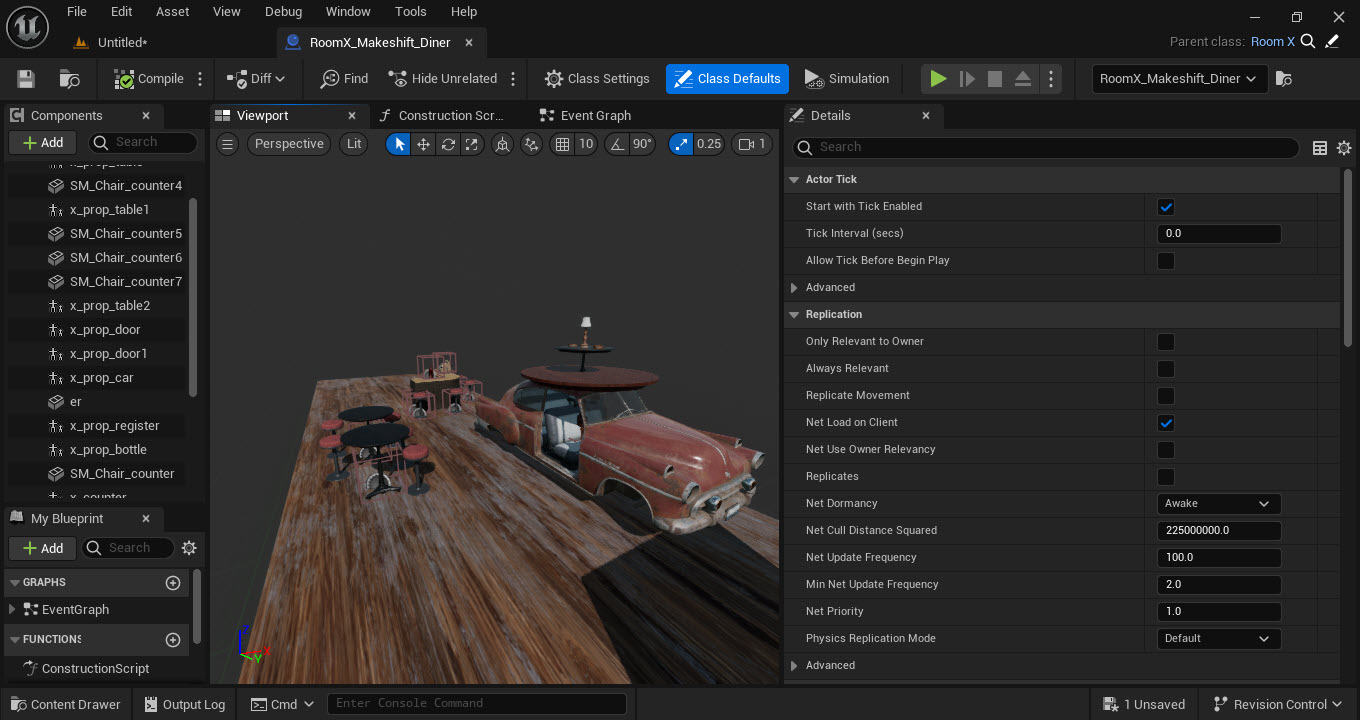Open viewport hamburger options menu
1360x720 pixels.
227,144
